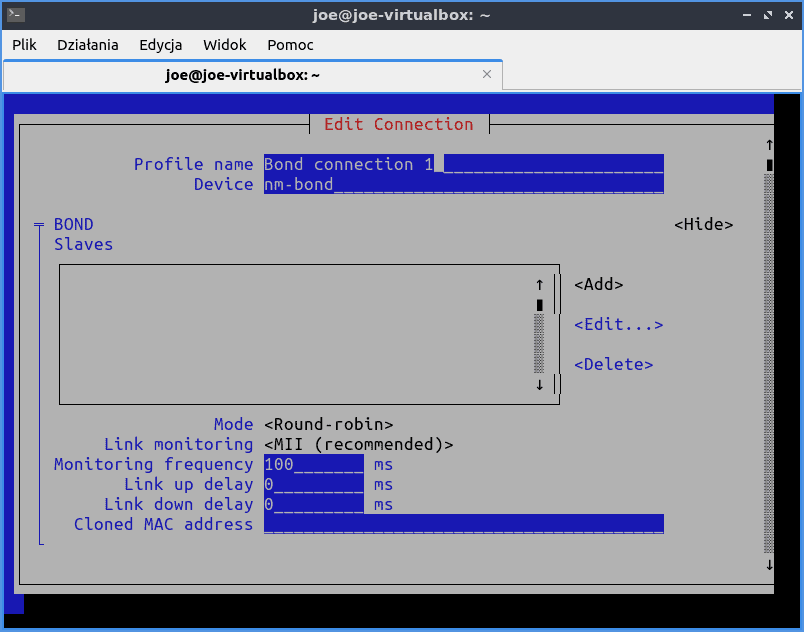The width and height of the screenshot is (804, 632).
Task: Click Add to attach a bond slave
Action: click(x=597, y=284)
